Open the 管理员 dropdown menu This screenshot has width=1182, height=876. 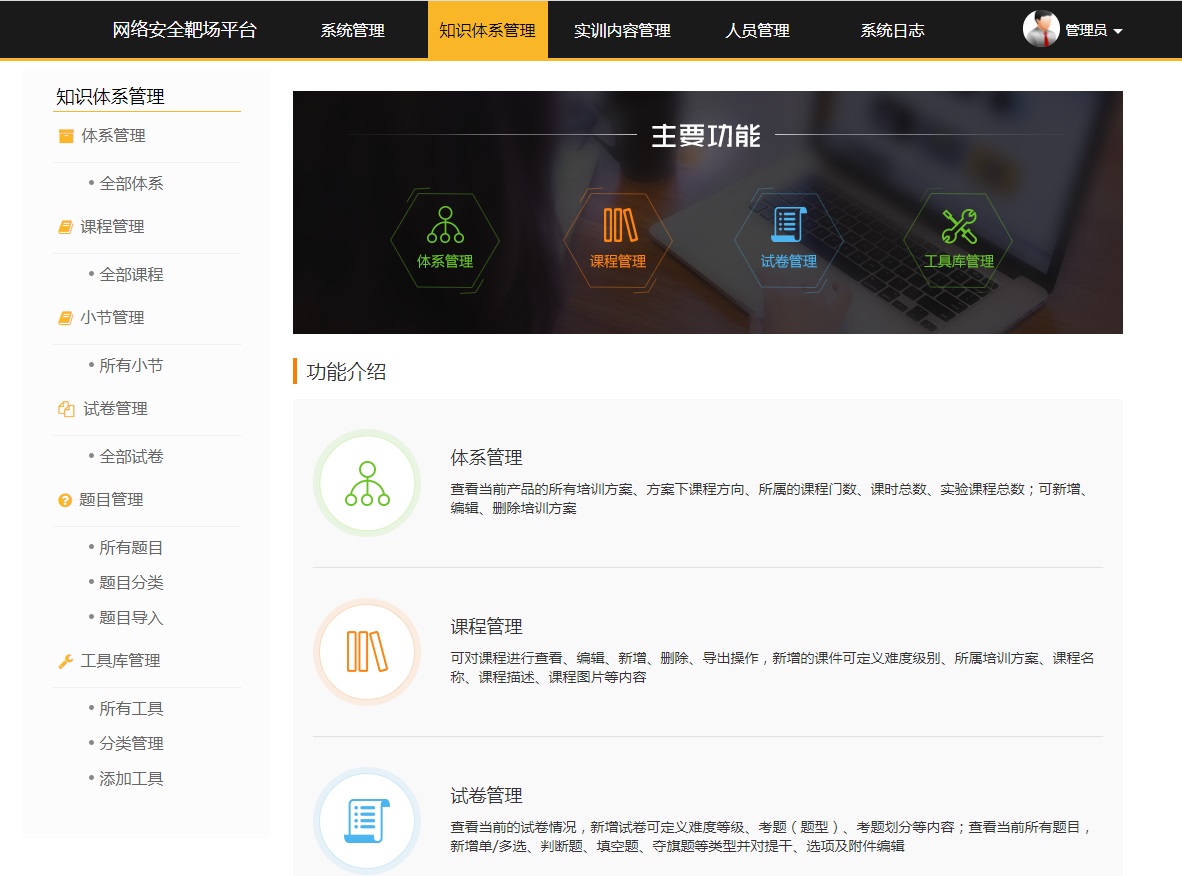1093,30
